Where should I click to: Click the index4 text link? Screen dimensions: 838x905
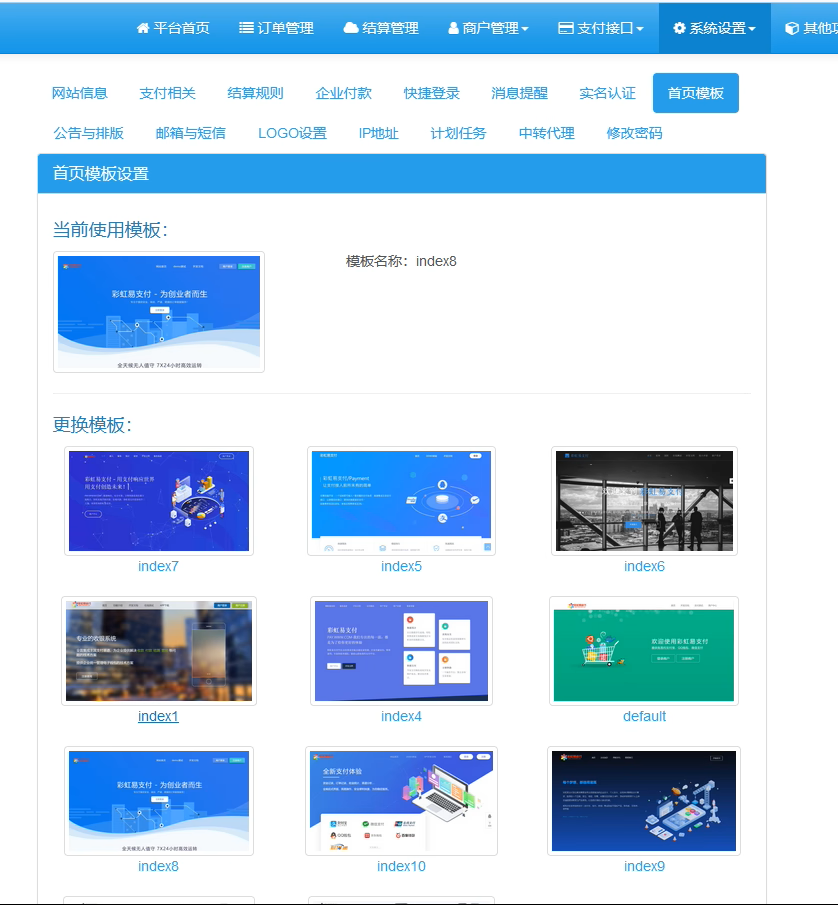click(x=401, y=716)
